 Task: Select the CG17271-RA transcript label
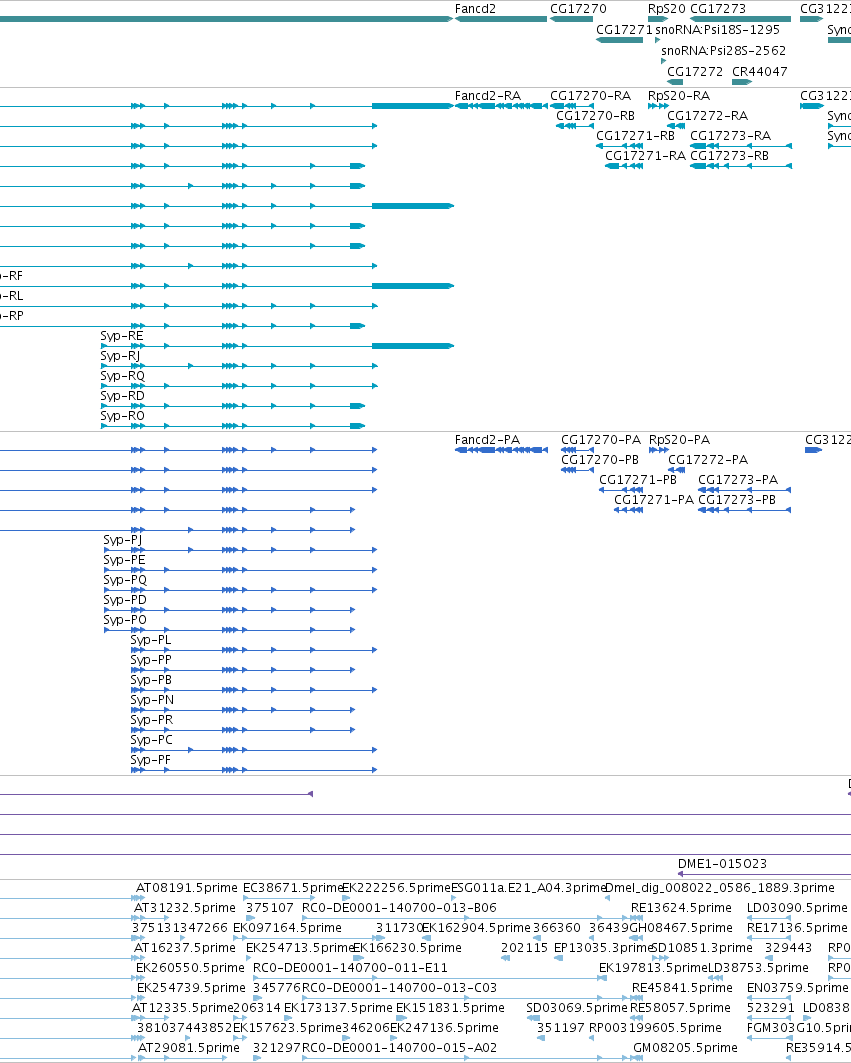[645, 156]
